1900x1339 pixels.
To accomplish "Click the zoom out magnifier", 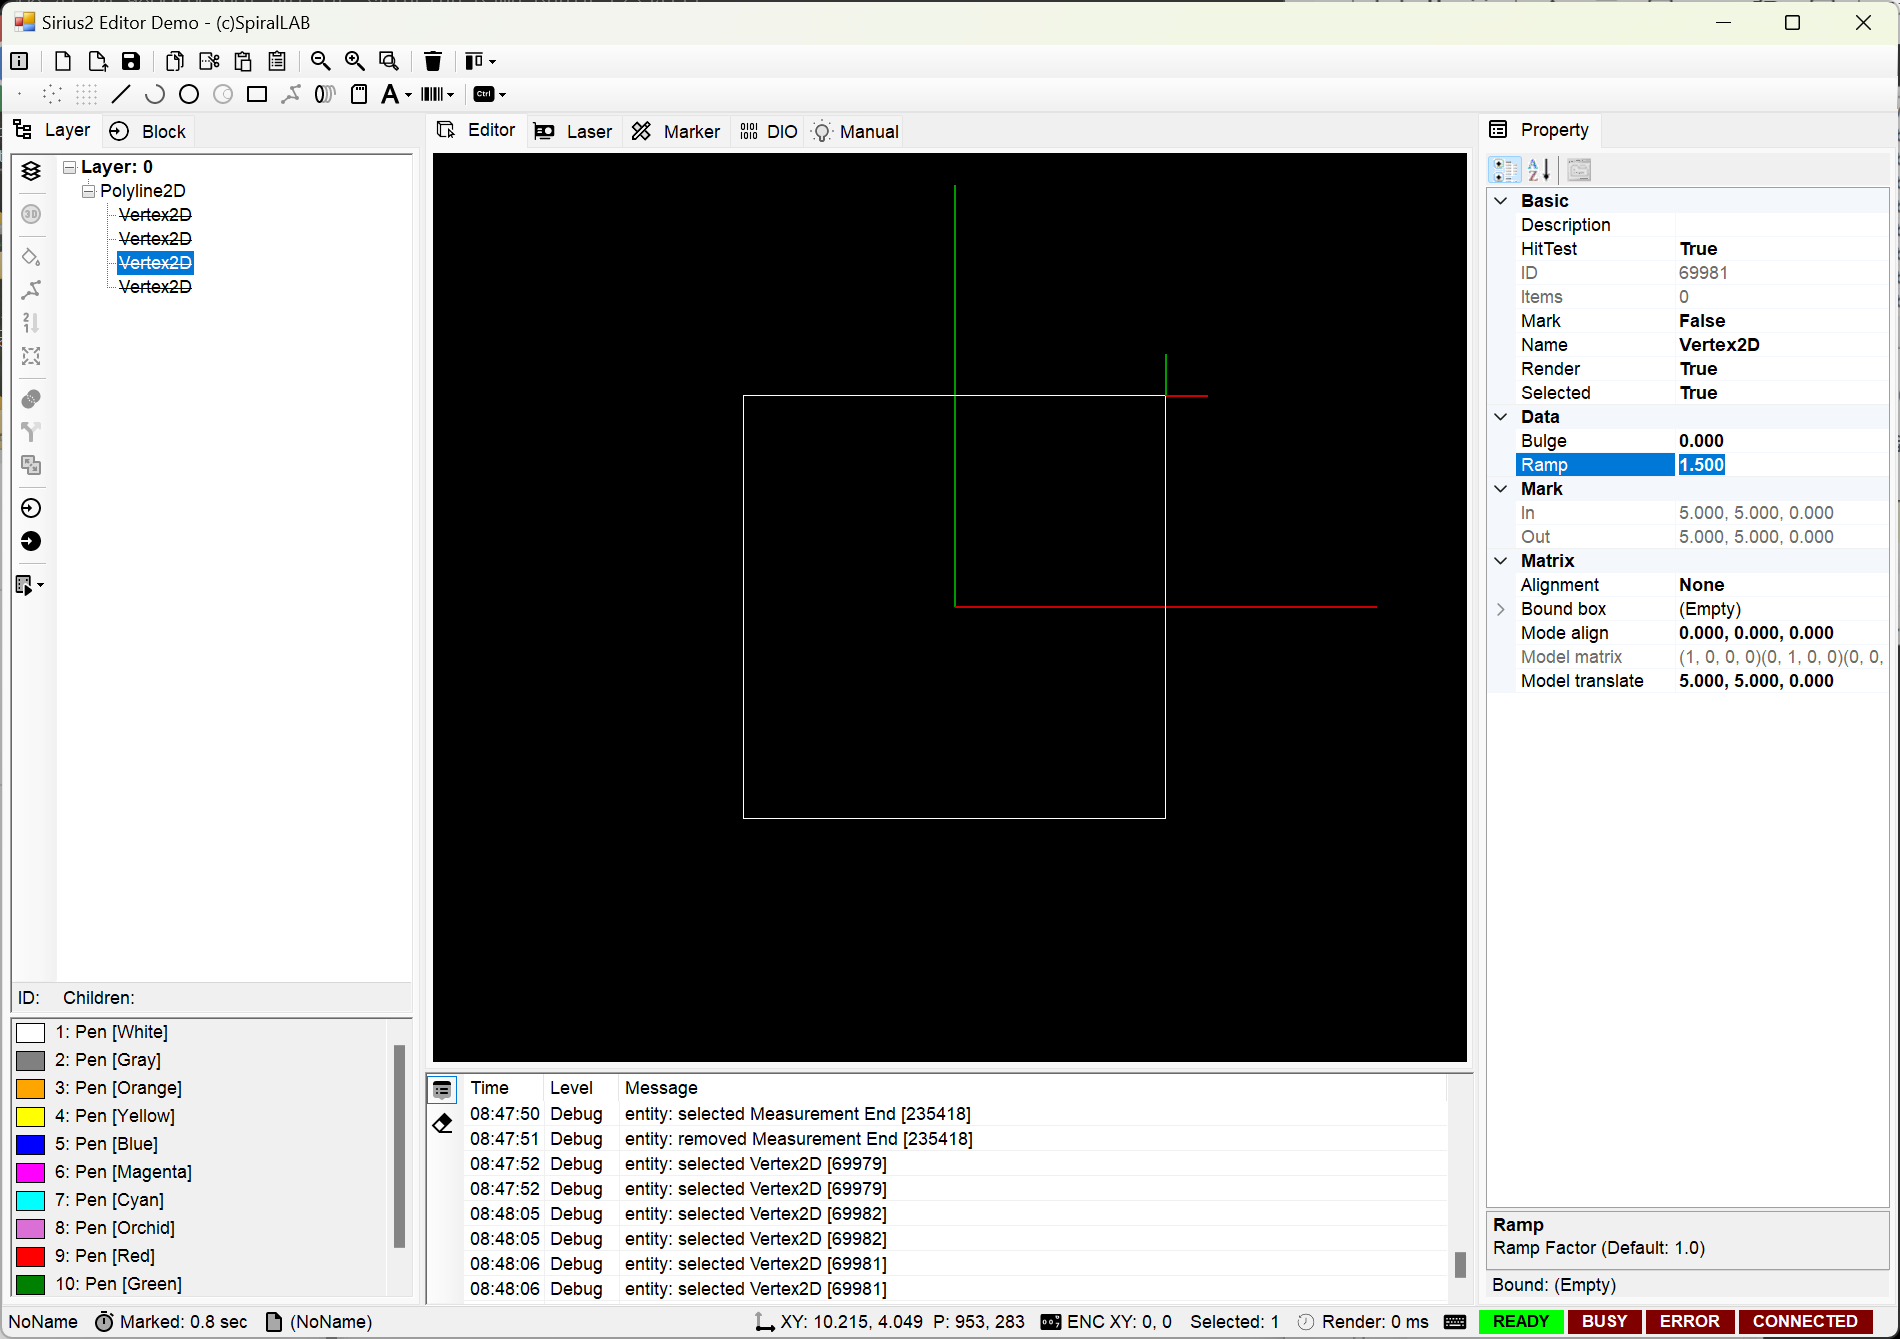I will pos(321,61).
